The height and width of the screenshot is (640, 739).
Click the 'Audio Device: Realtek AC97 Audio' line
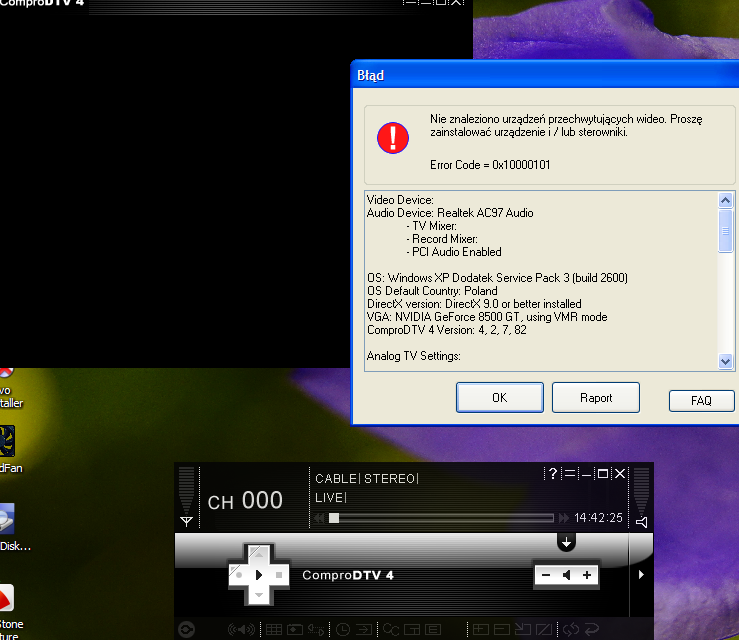[450, 213]
